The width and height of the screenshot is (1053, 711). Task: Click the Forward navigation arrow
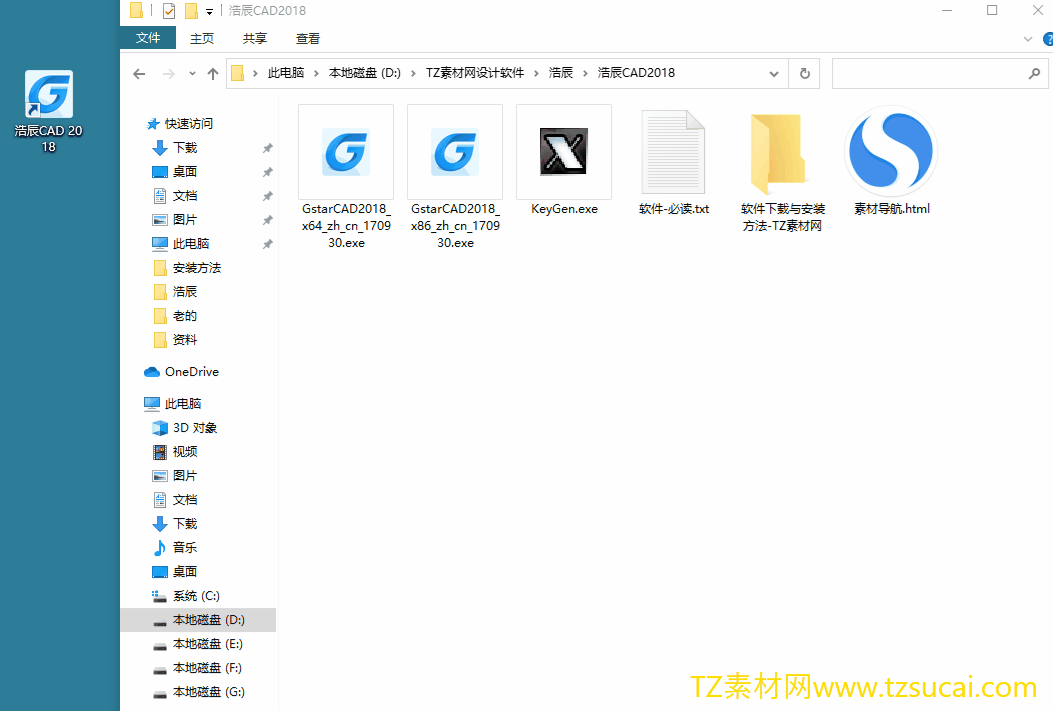169,74
